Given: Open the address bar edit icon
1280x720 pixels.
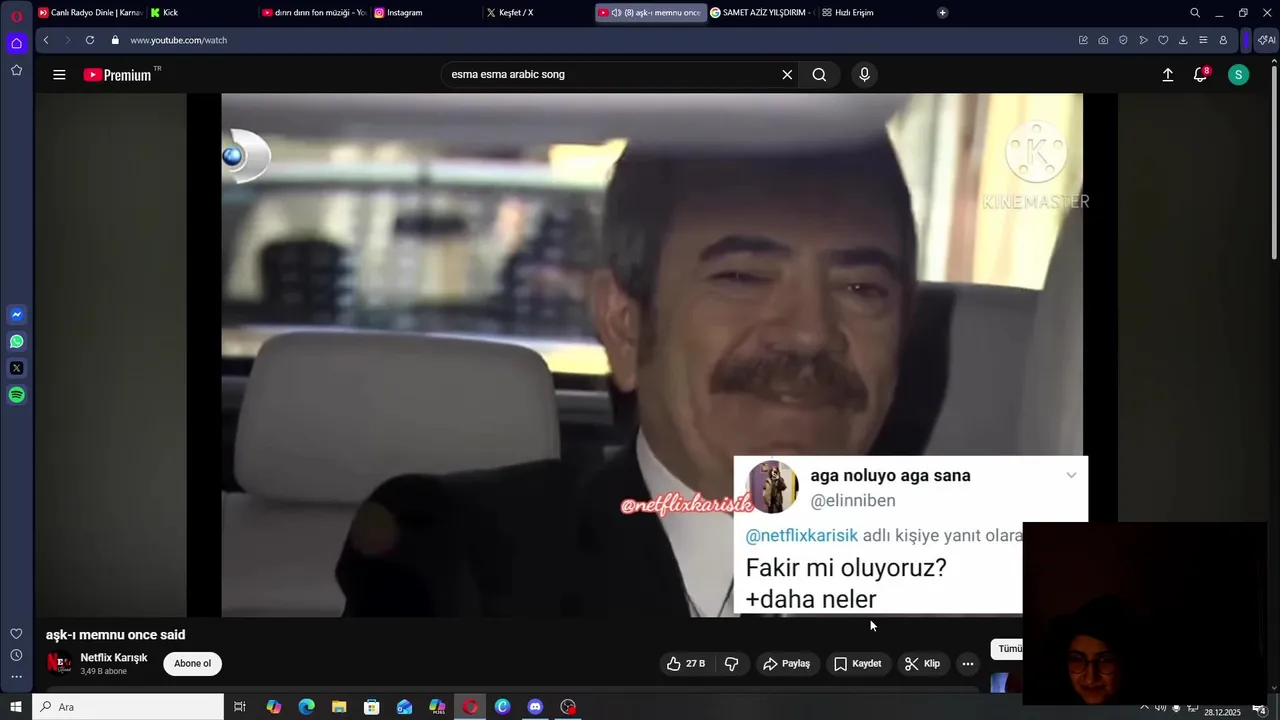Looking at the screenshot, I should (1083, 40).
